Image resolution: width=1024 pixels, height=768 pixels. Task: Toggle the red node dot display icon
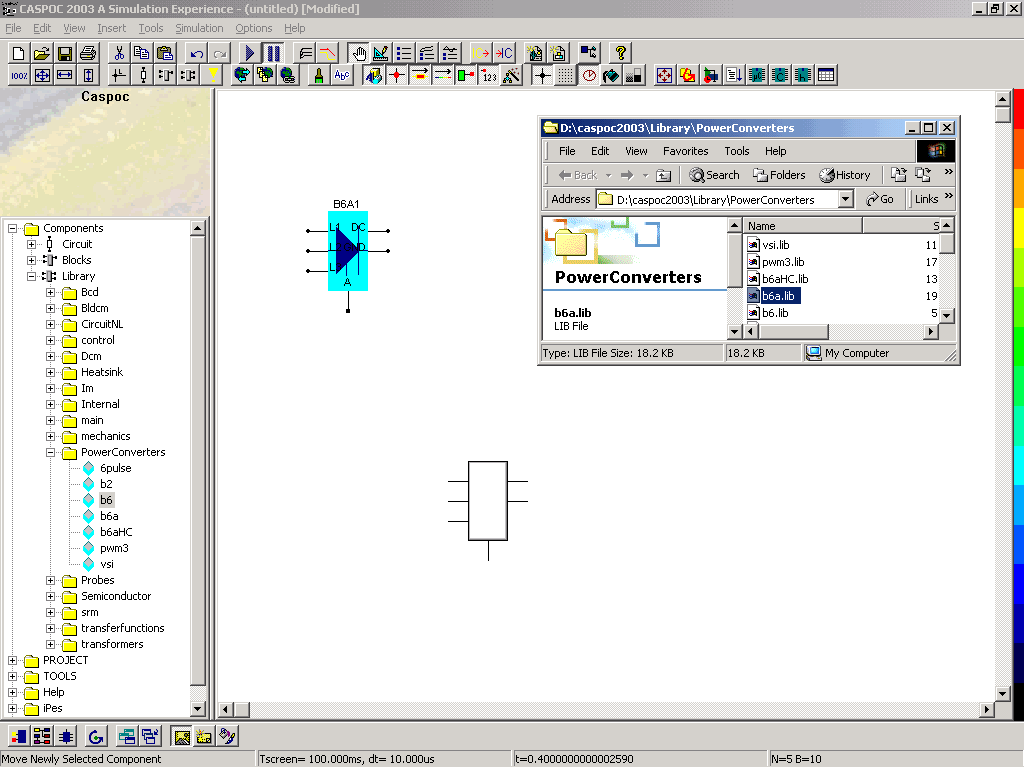(x=396, y=76)
